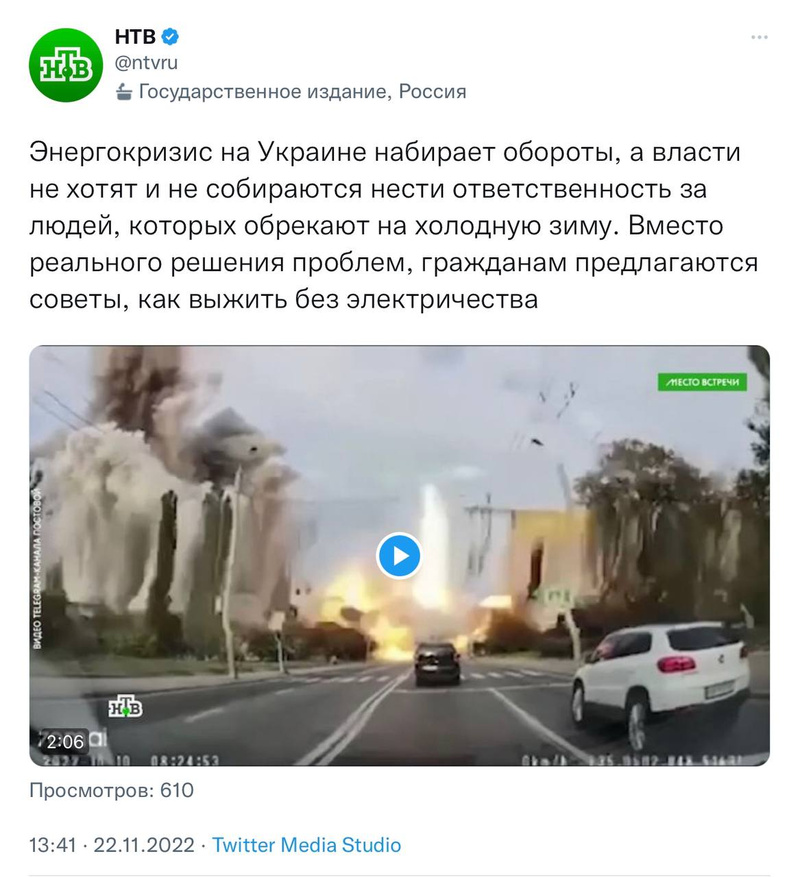
Task: Open the three-dot more options menu
Action: point(759,37)
